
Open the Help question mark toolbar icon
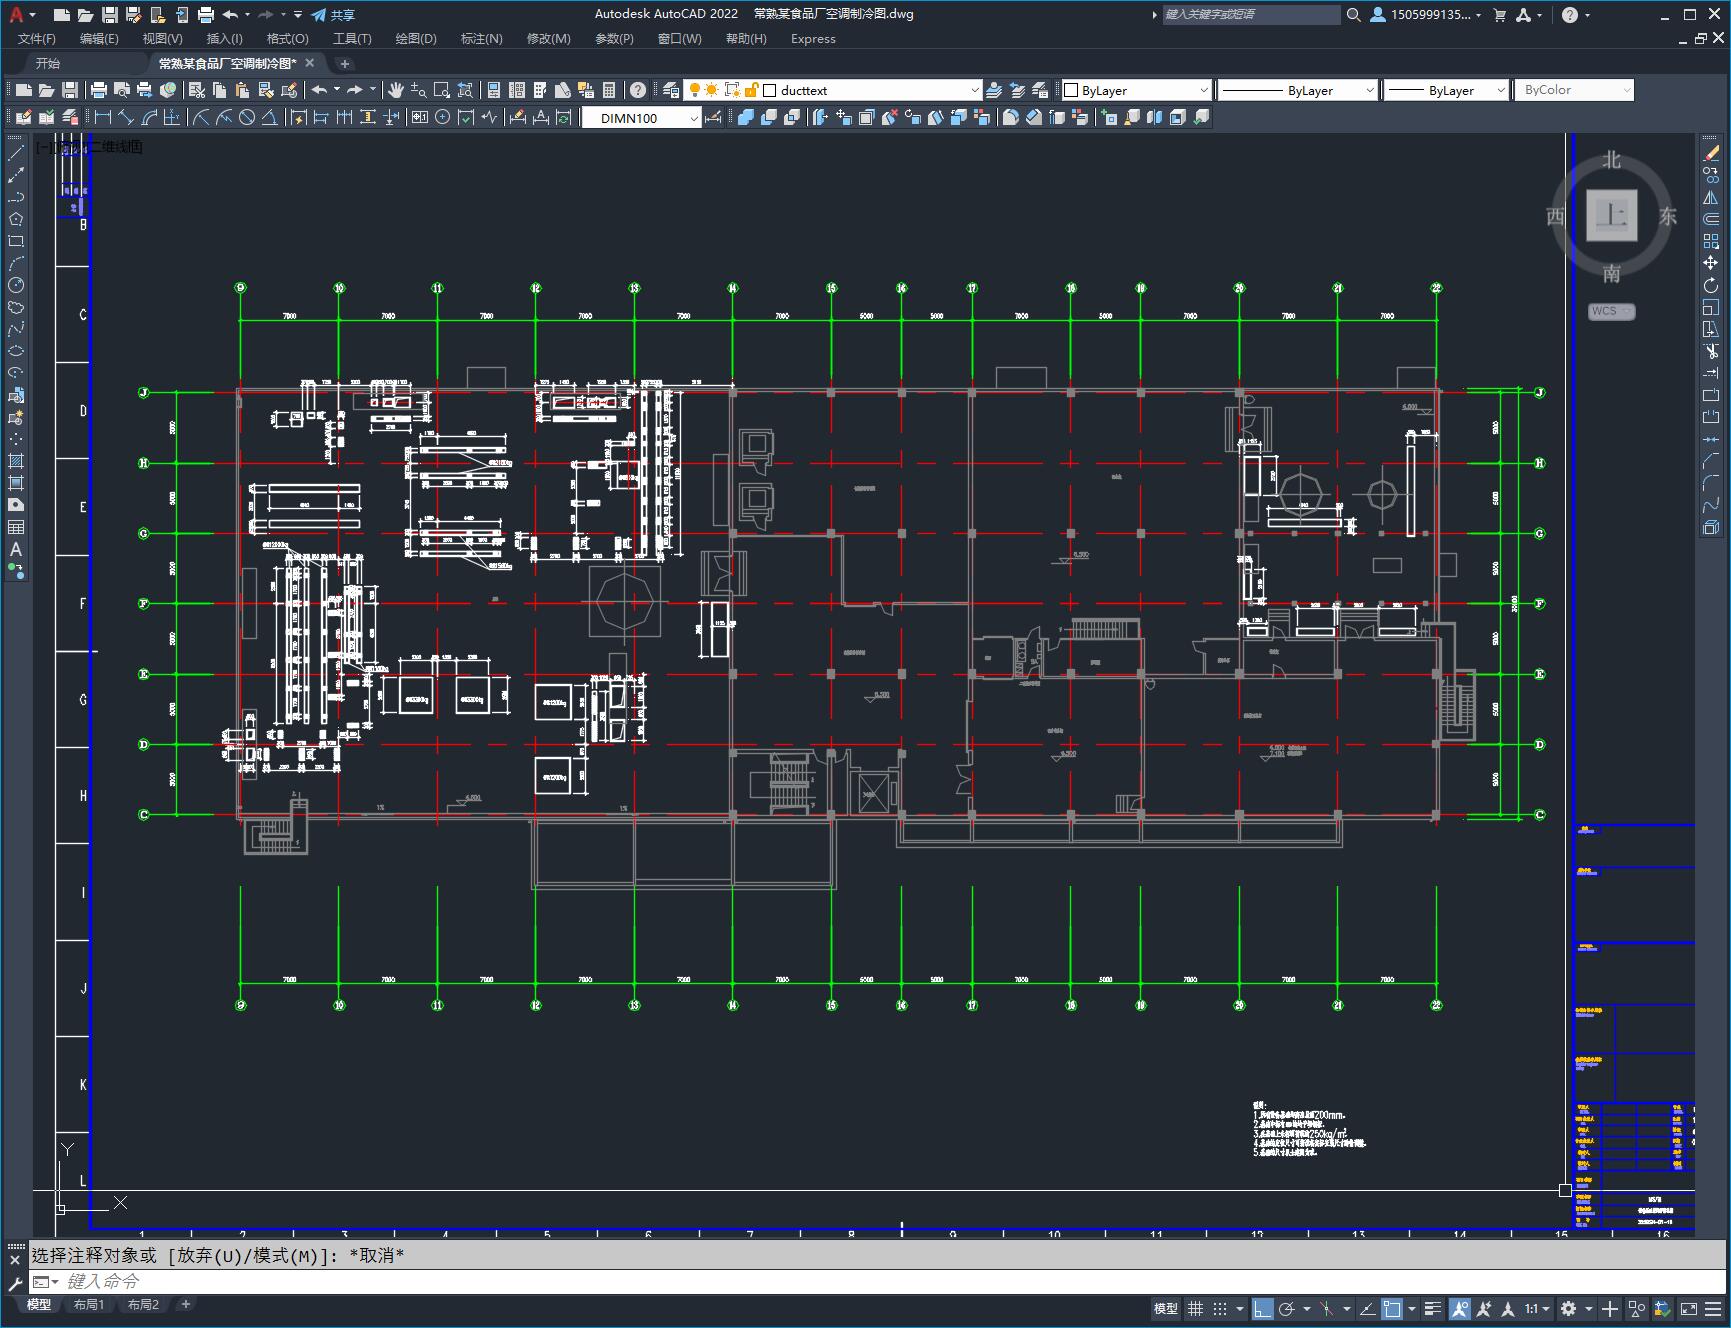click(638, 90)
